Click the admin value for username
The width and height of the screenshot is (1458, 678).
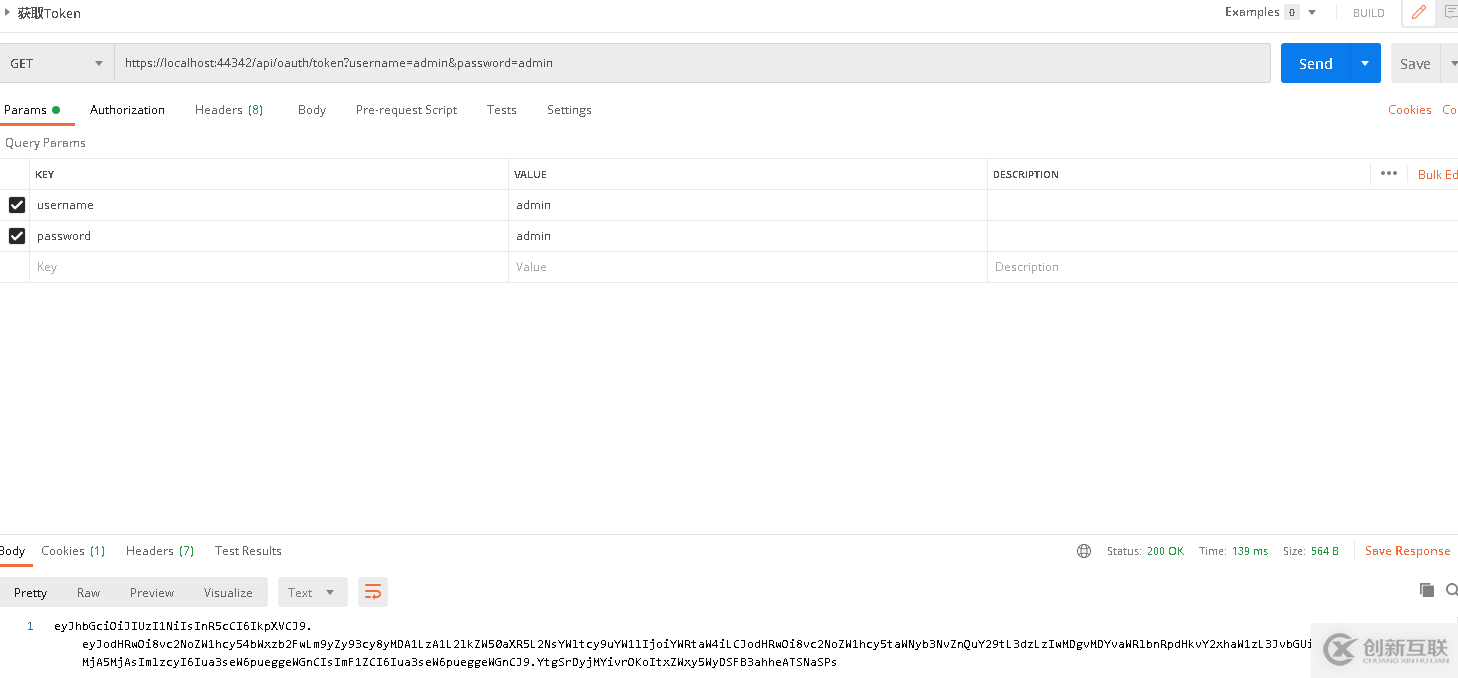(748, 205)
